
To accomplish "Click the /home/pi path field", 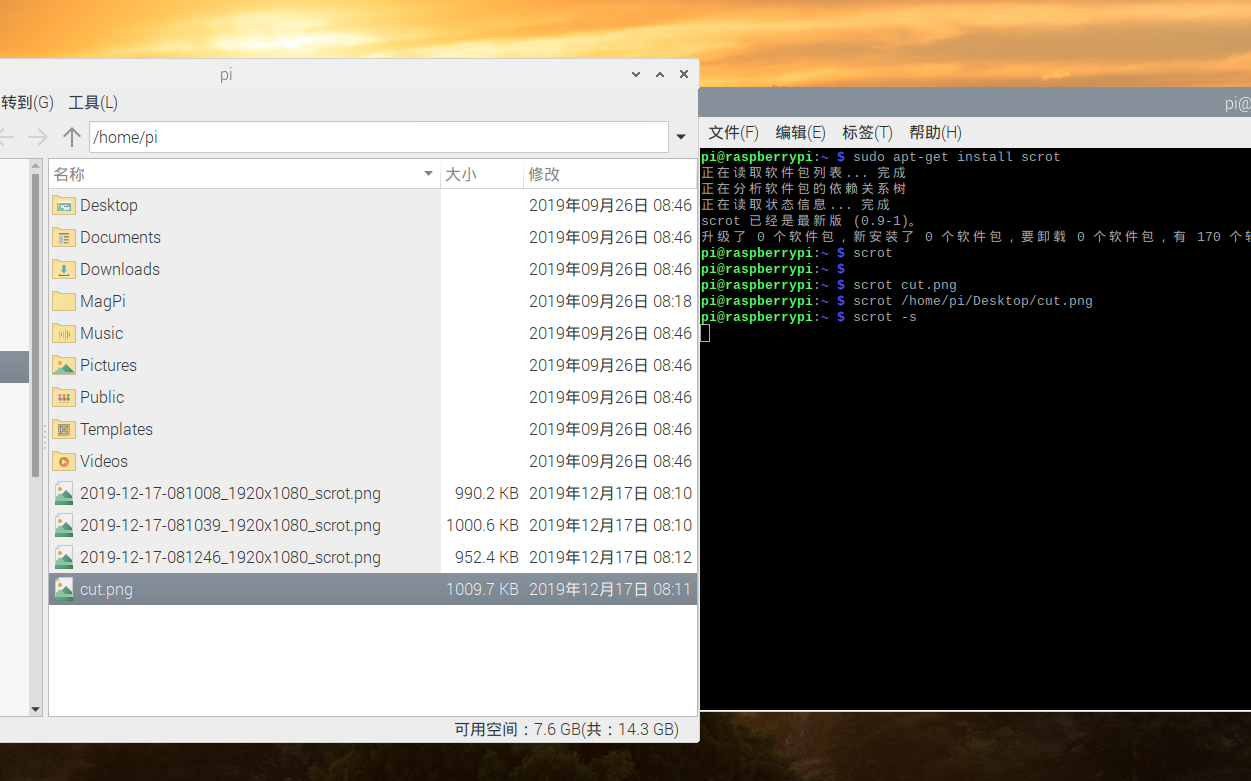I will click(379, 137).
